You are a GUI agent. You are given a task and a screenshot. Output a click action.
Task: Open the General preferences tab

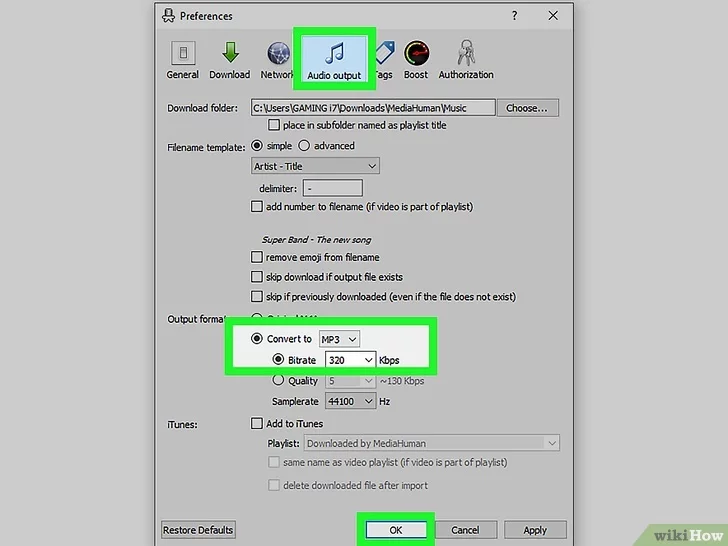click(182, 60)
